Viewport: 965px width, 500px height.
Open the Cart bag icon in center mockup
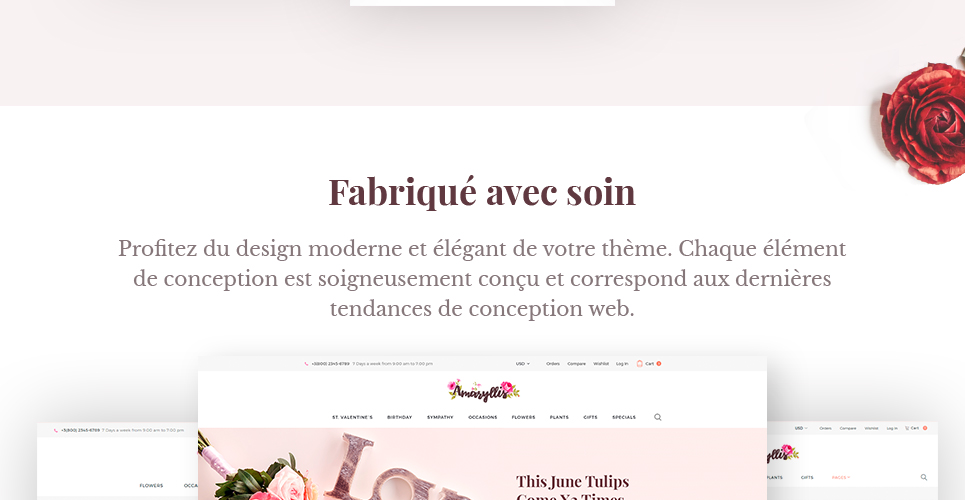pos(639,363)
